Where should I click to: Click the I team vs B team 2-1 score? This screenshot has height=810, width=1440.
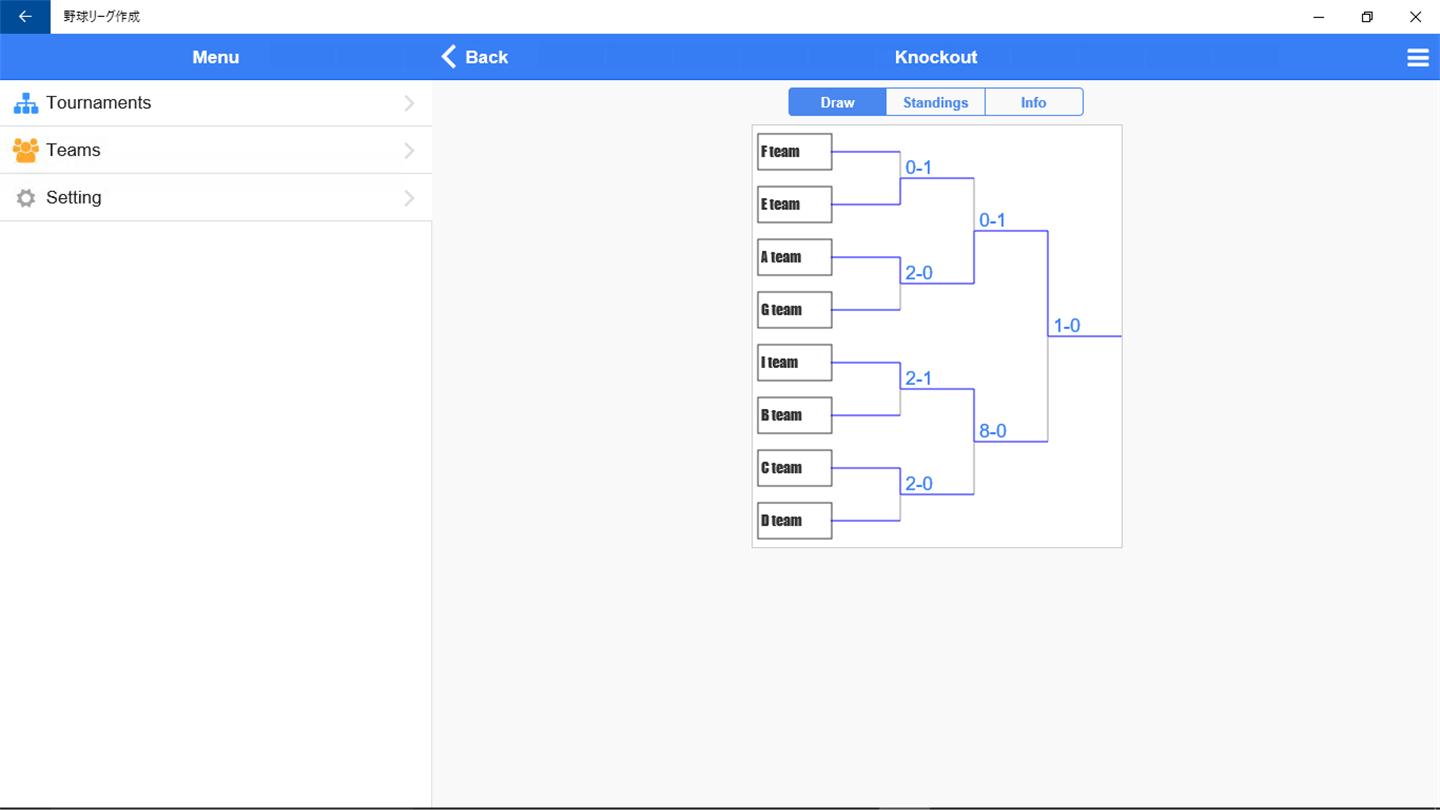(x=918, y=378)
